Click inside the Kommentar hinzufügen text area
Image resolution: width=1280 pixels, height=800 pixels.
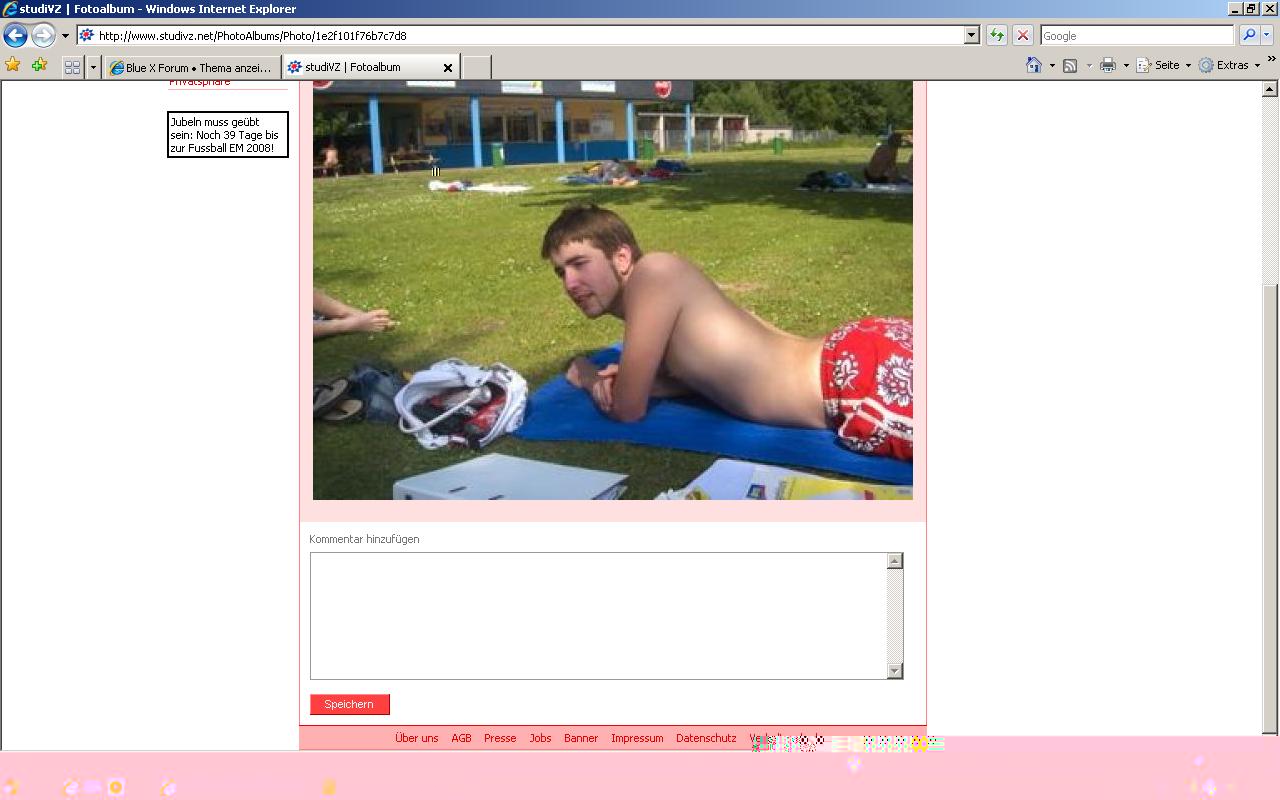598,616
